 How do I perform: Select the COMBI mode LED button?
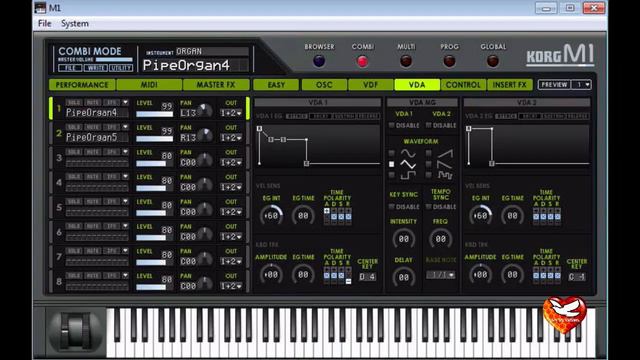[x=362, y=61]
